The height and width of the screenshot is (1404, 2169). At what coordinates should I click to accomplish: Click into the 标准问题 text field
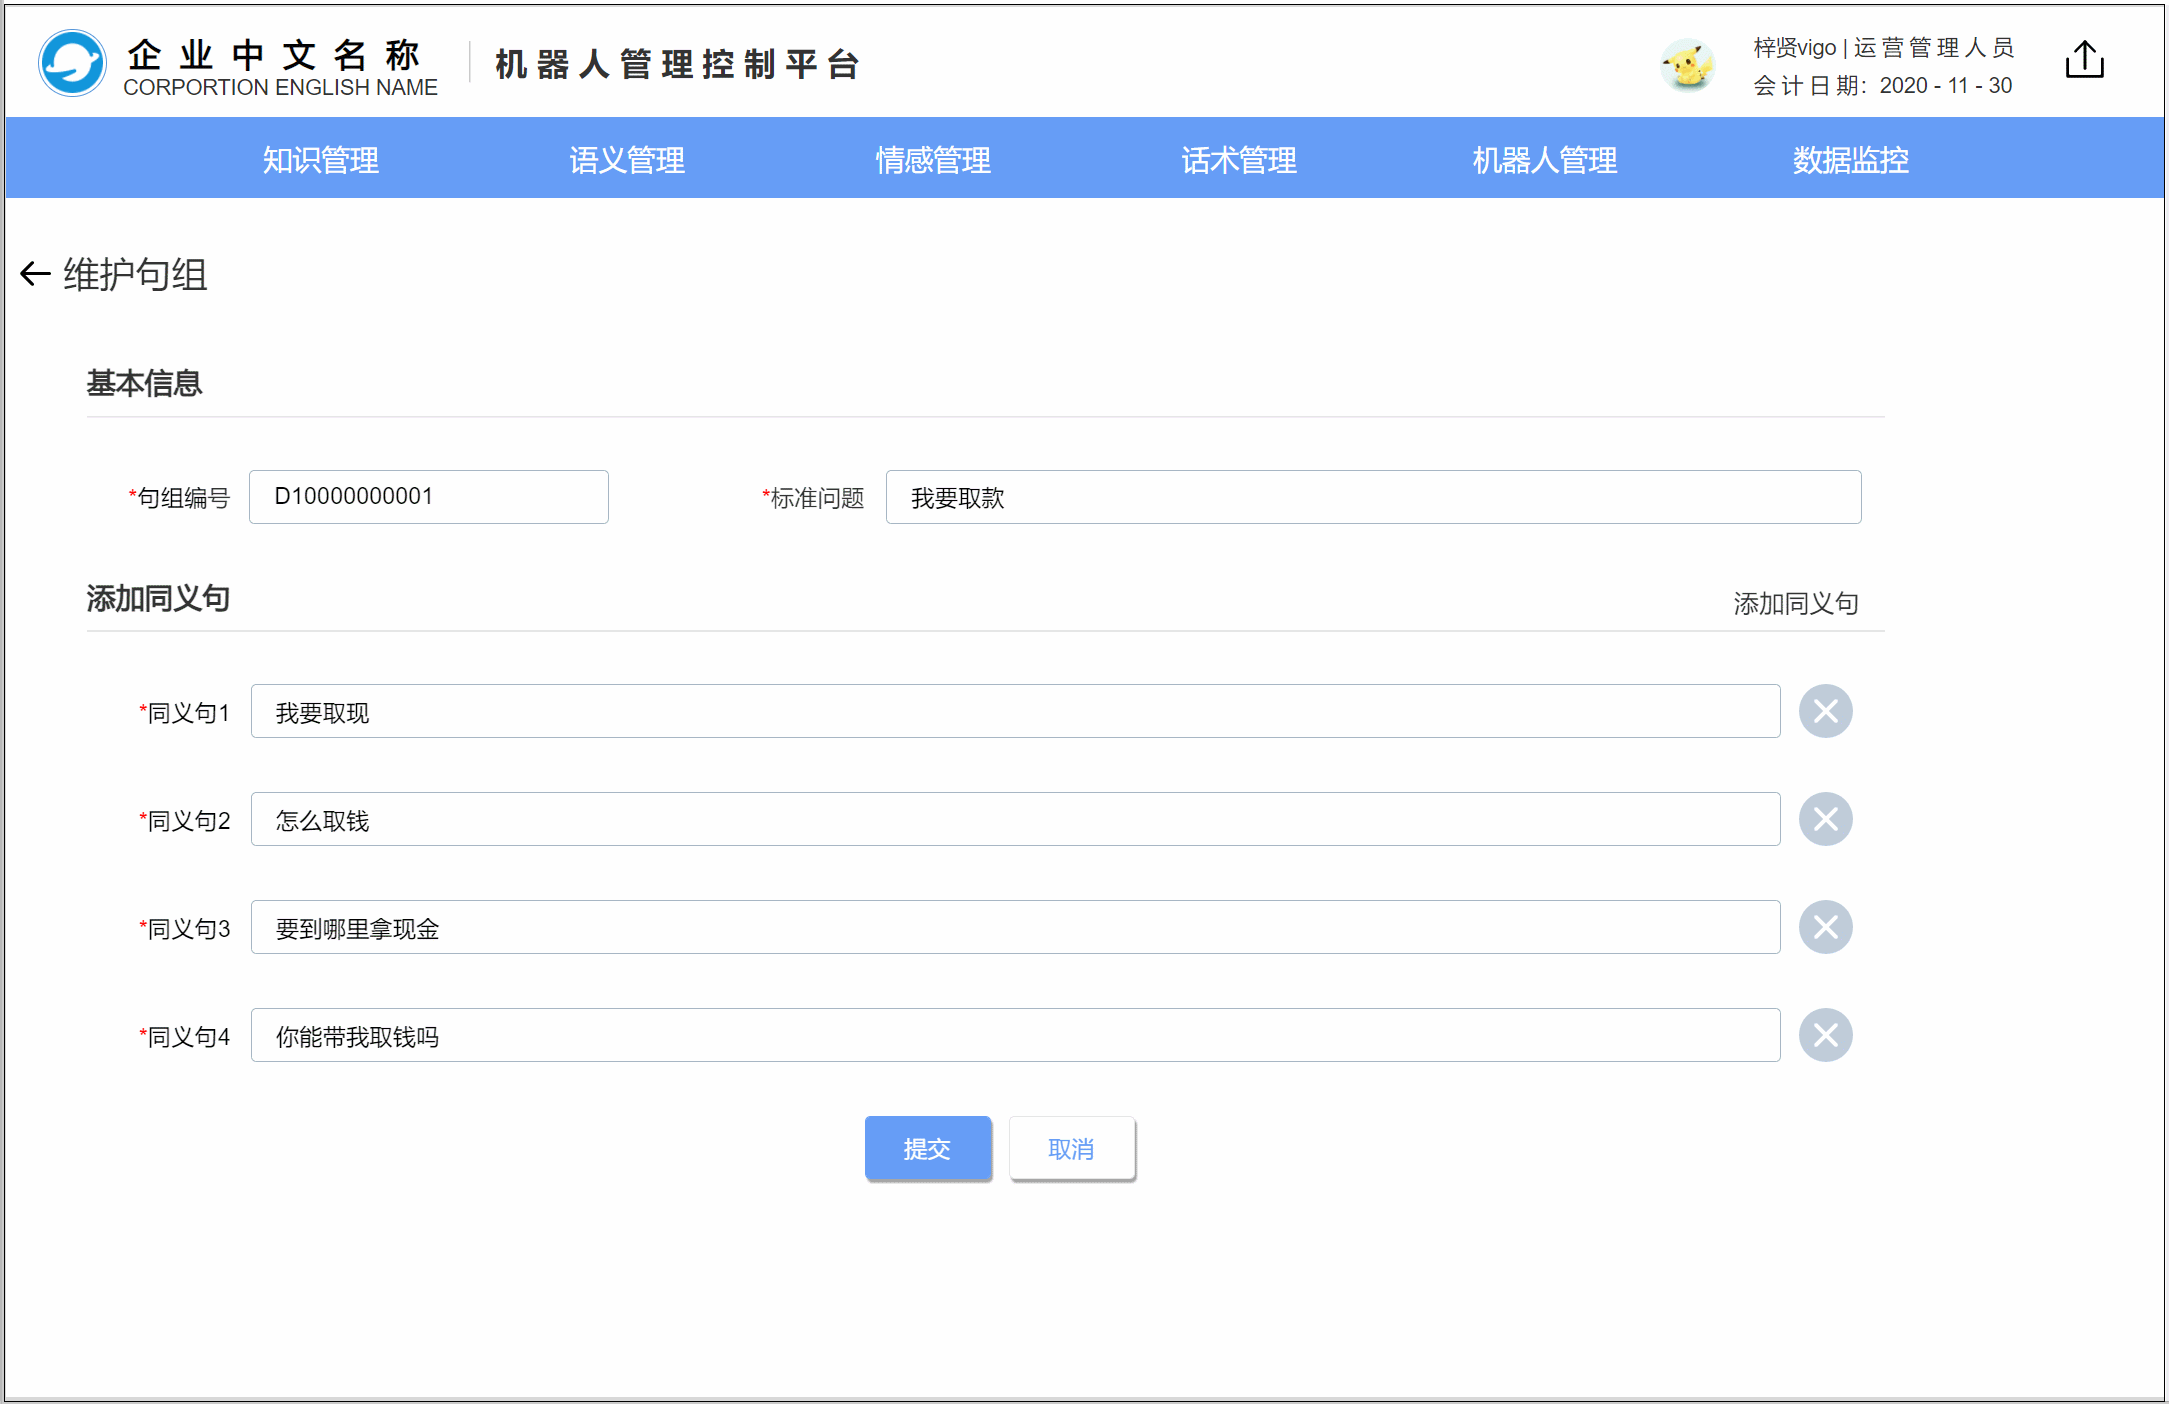pyautogui.click(x=1372, y=497)
